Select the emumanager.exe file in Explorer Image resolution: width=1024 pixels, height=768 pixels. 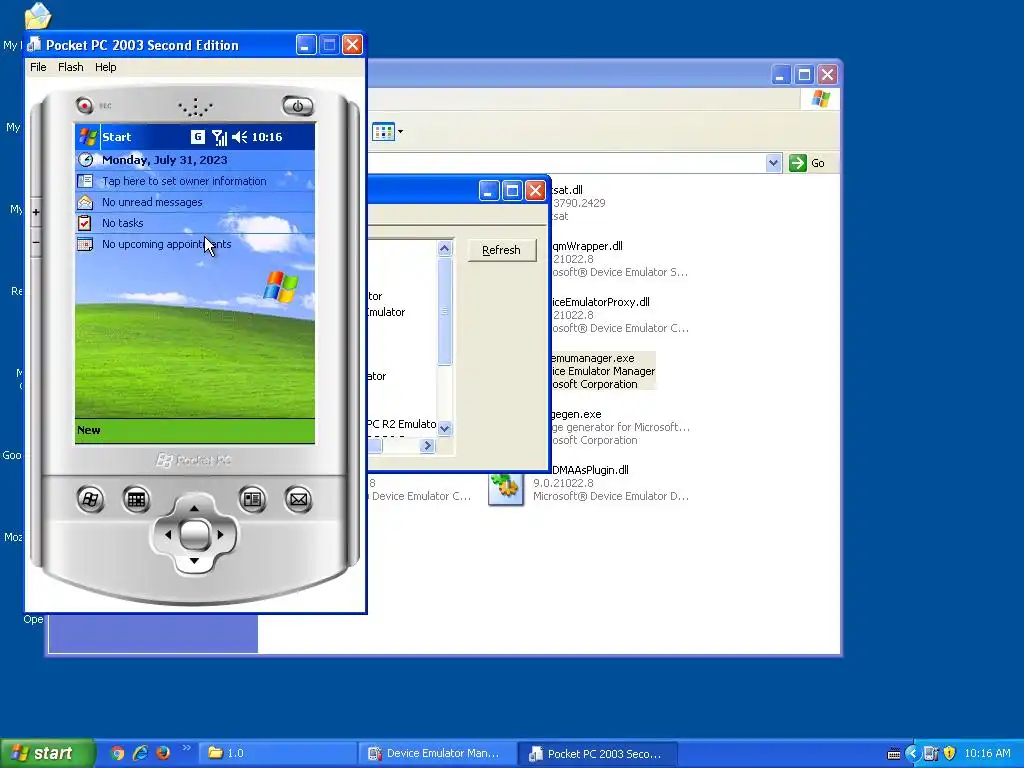coord(602,371)
